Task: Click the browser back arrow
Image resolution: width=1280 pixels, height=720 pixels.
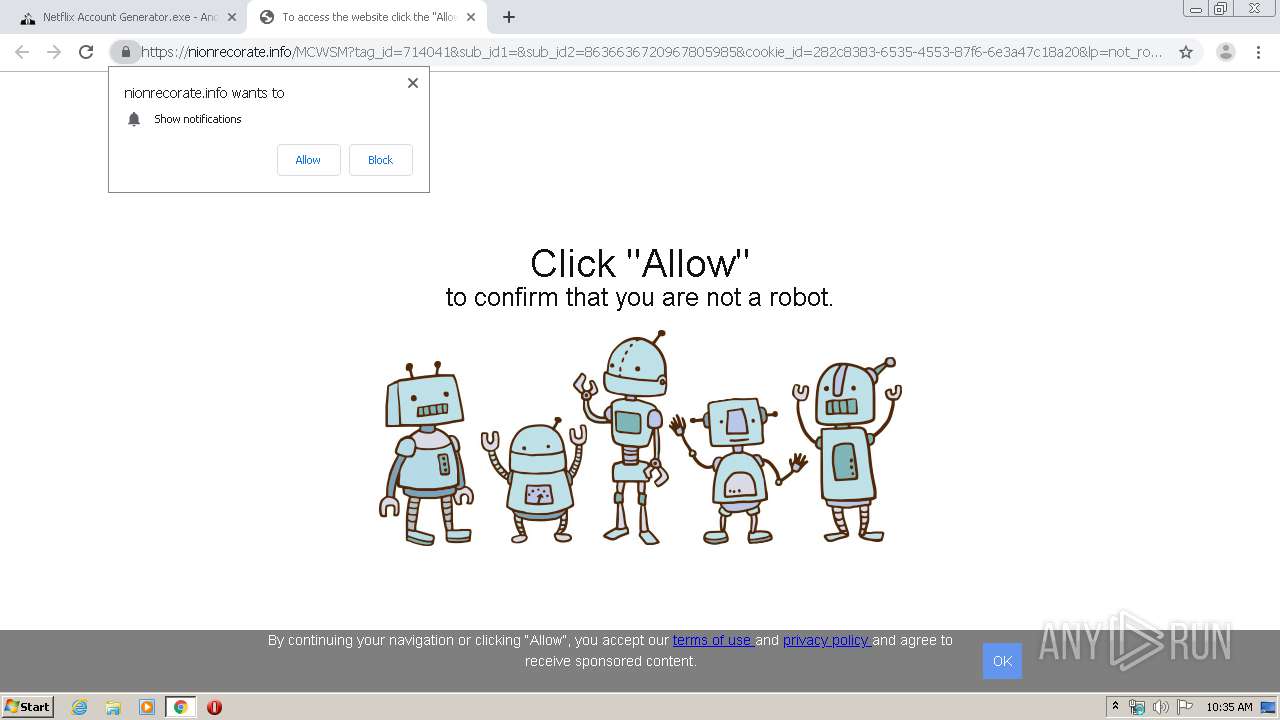Action: (x=22, y=52)
